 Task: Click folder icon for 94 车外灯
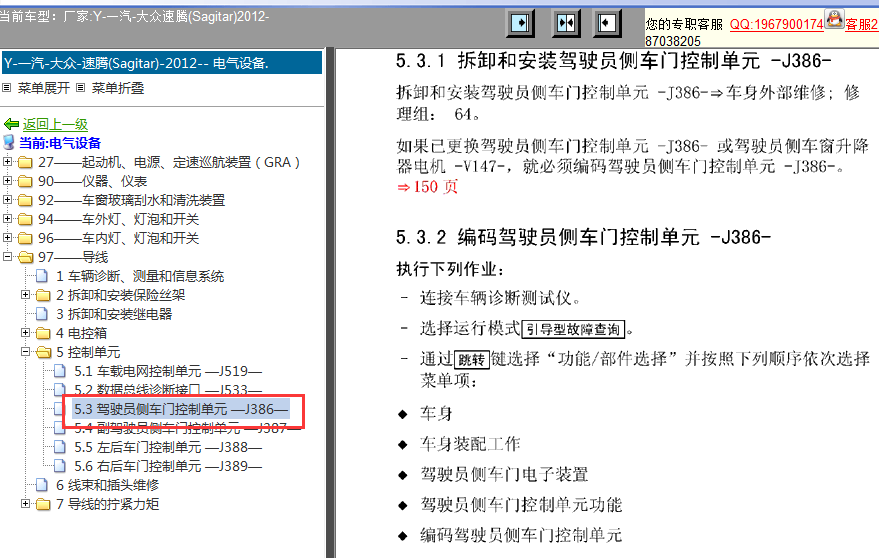(25, 219)
